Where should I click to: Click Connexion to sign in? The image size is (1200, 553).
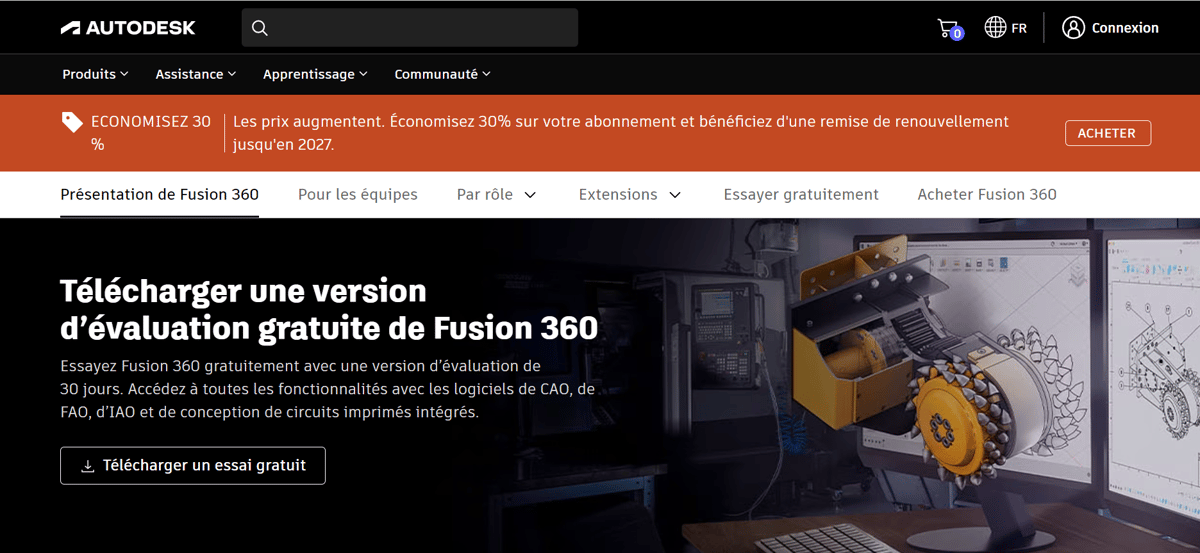(1125, 28)
